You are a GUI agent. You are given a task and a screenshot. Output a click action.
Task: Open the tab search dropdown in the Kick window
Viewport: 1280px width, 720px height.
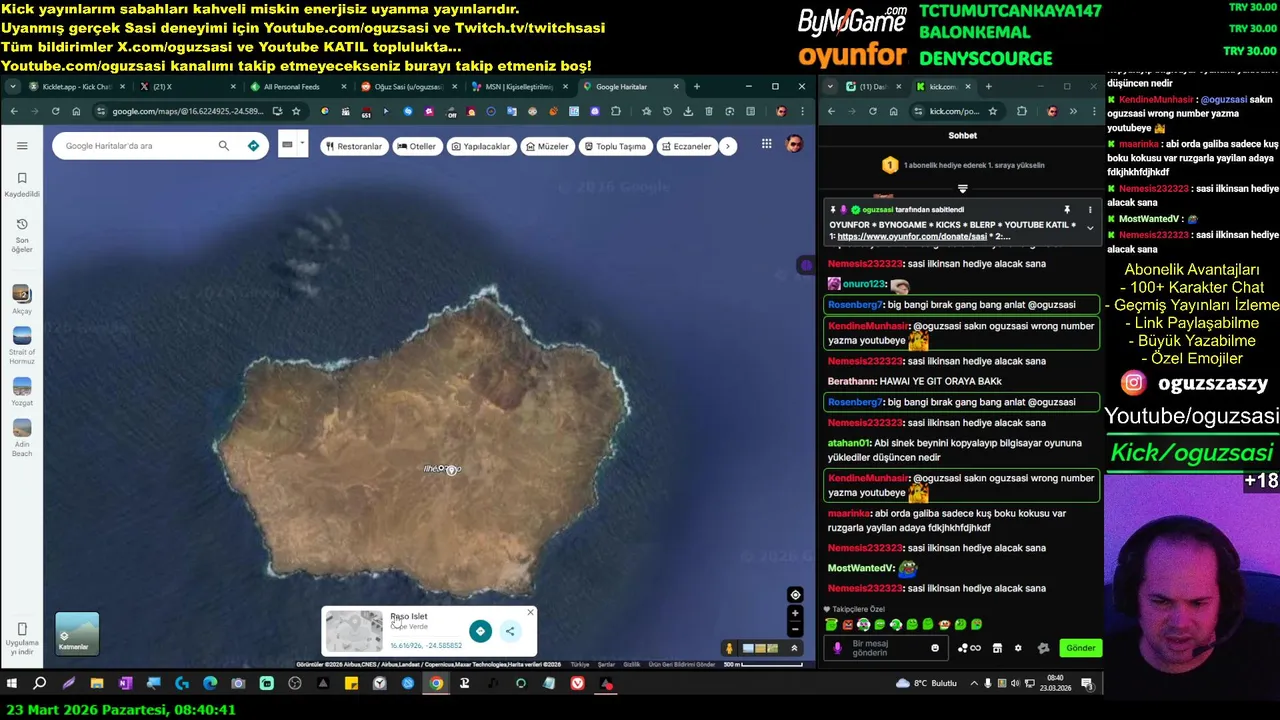tap(830, 87)
